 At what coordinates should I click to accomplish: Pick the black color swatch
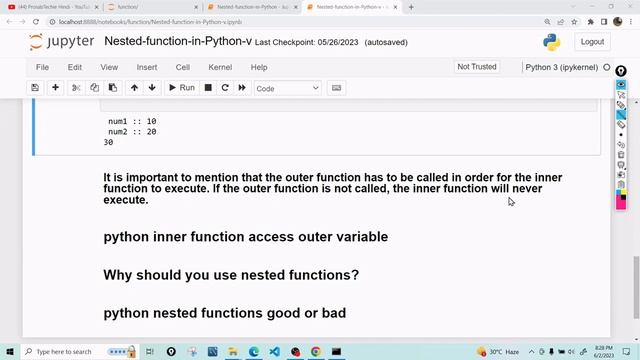[x=623, y=197]
